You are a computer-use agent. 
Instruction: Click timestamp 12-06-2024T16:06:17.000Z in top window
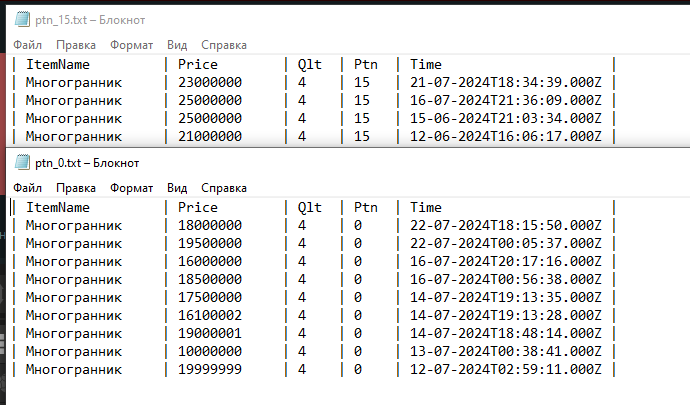click(x=506, y=136)
